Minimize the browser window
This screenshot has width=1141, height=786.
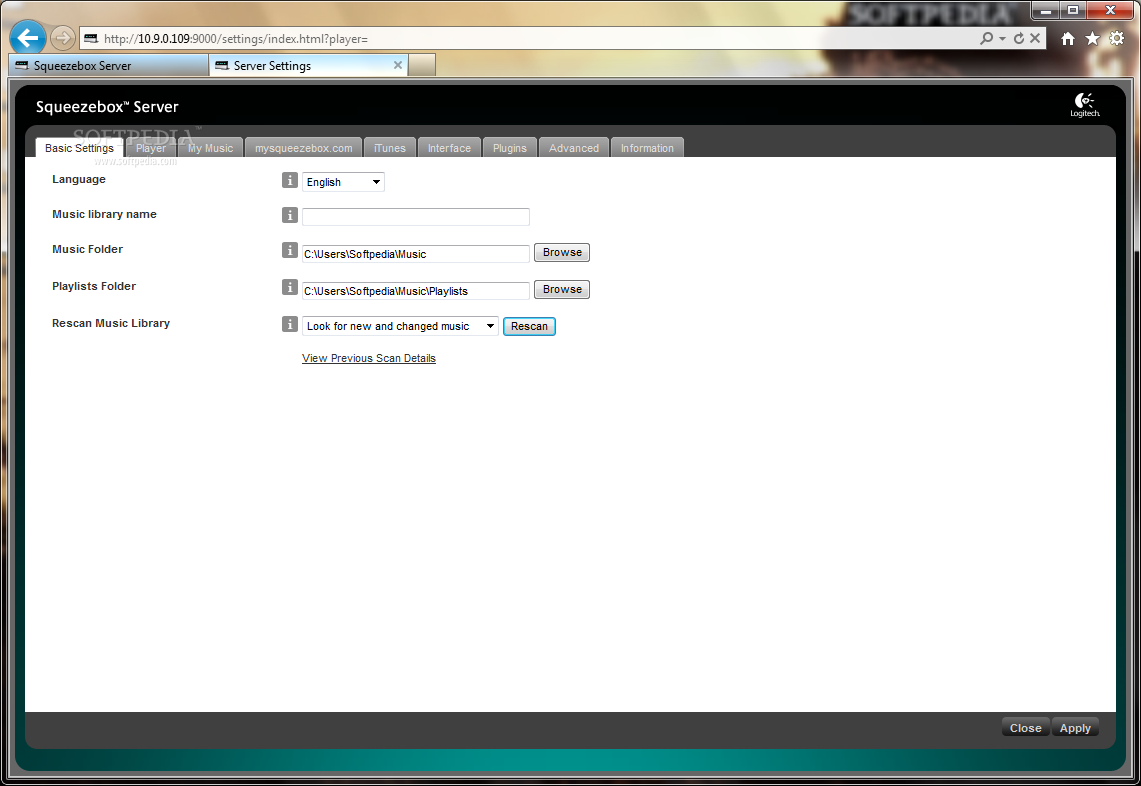click(x=1046, y=10)
